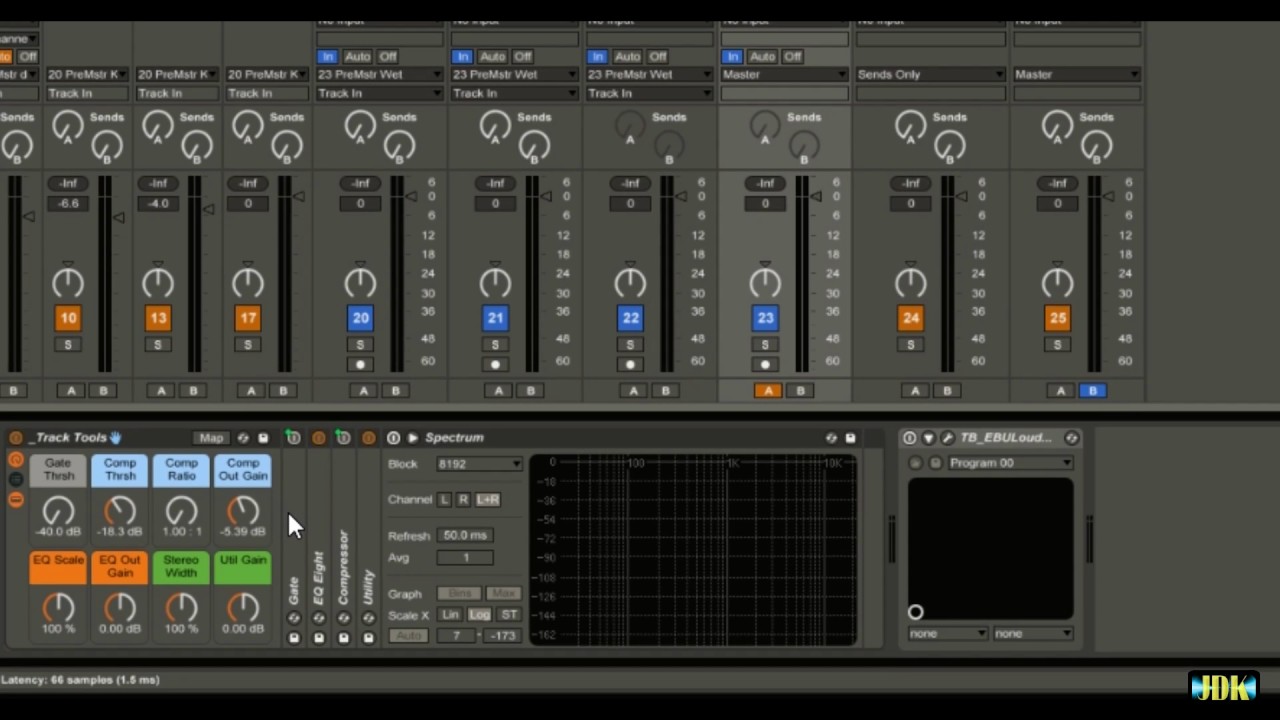This screenshot has height=720, width=1280.
Task: Click the XY pad handle in TB_EBULoudness
Action: click(915, 612)
